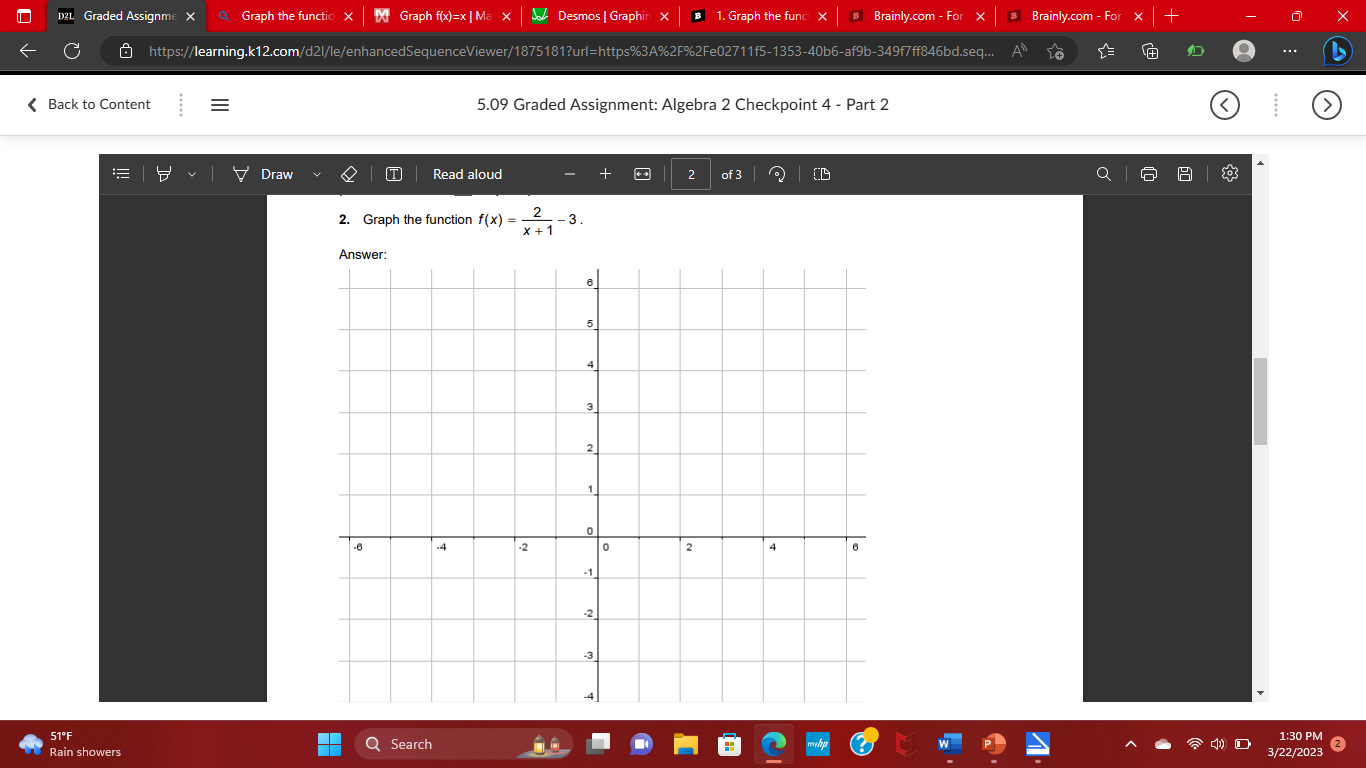This screenshot has height=768, width=1366.
Task: Start Read aloud for the page
Action: point(466,174)
